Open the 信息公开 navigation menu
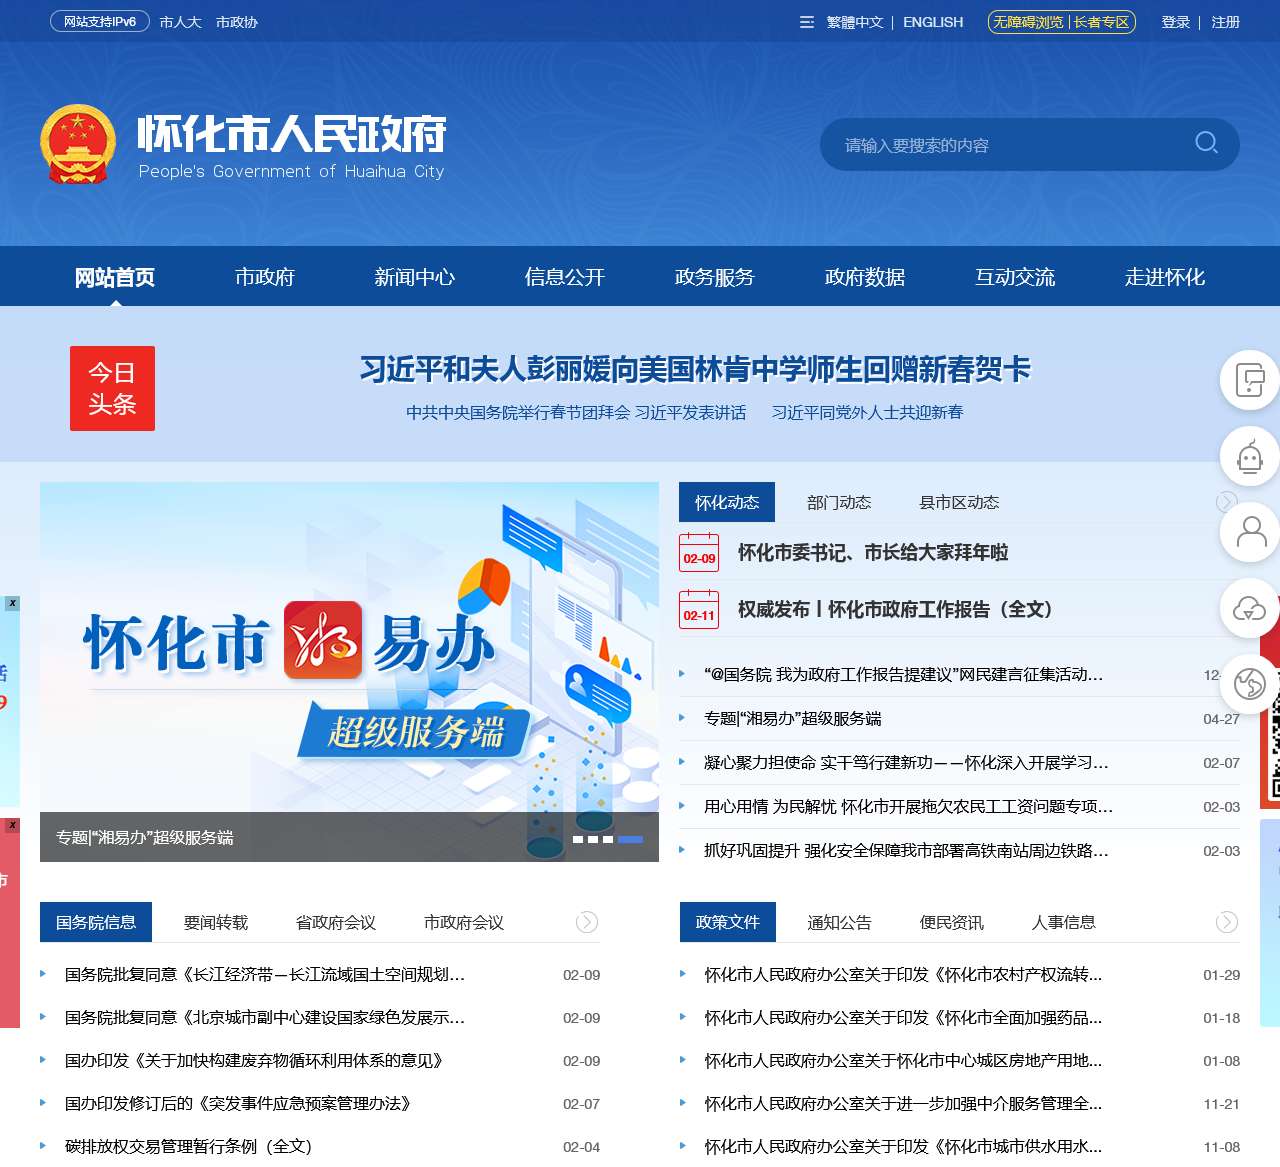 click(x=565, y=277)
